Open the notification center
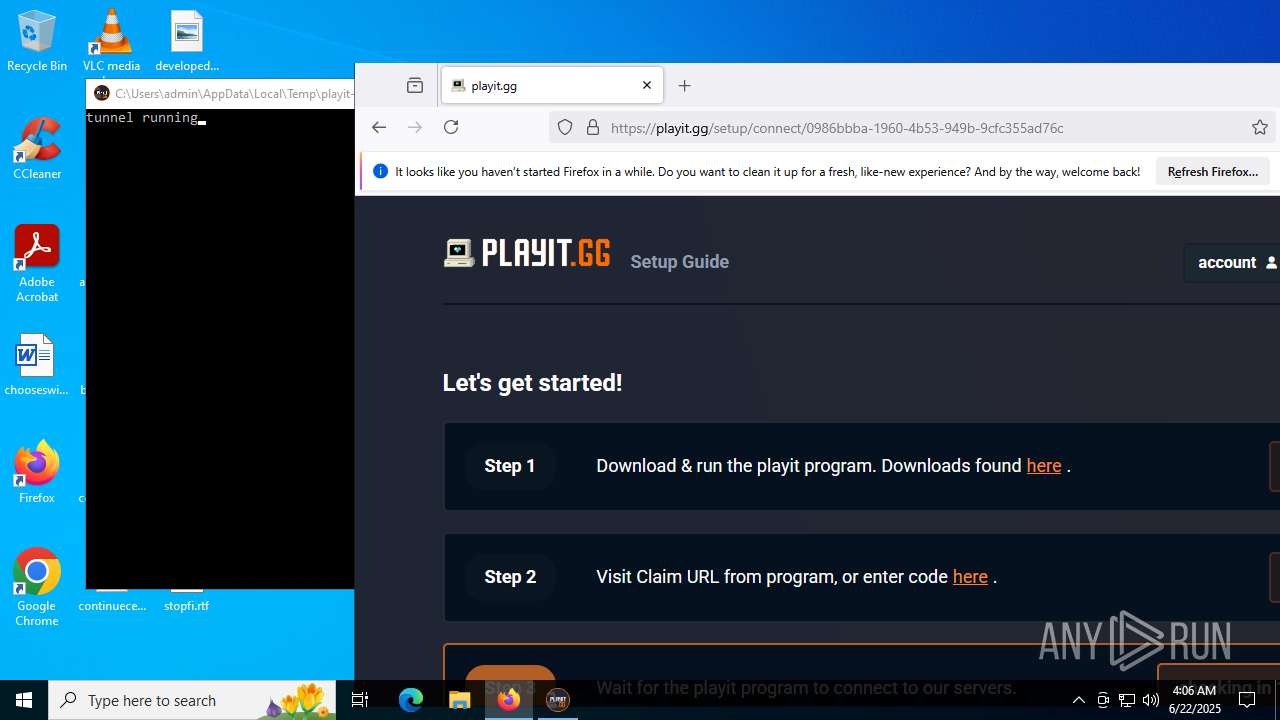 (1247, 700)
